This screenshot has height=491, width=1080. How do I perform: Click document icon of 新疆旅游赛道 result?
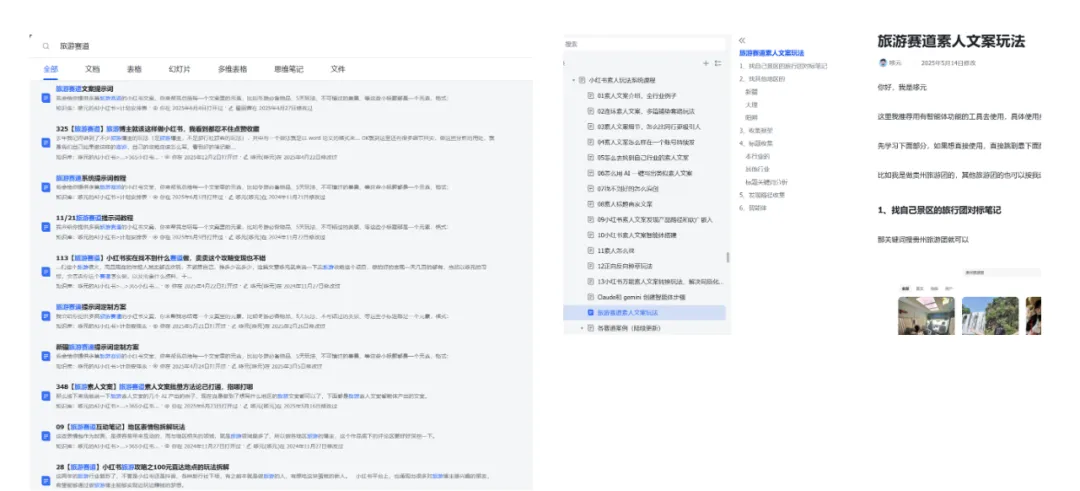(46, 356)
